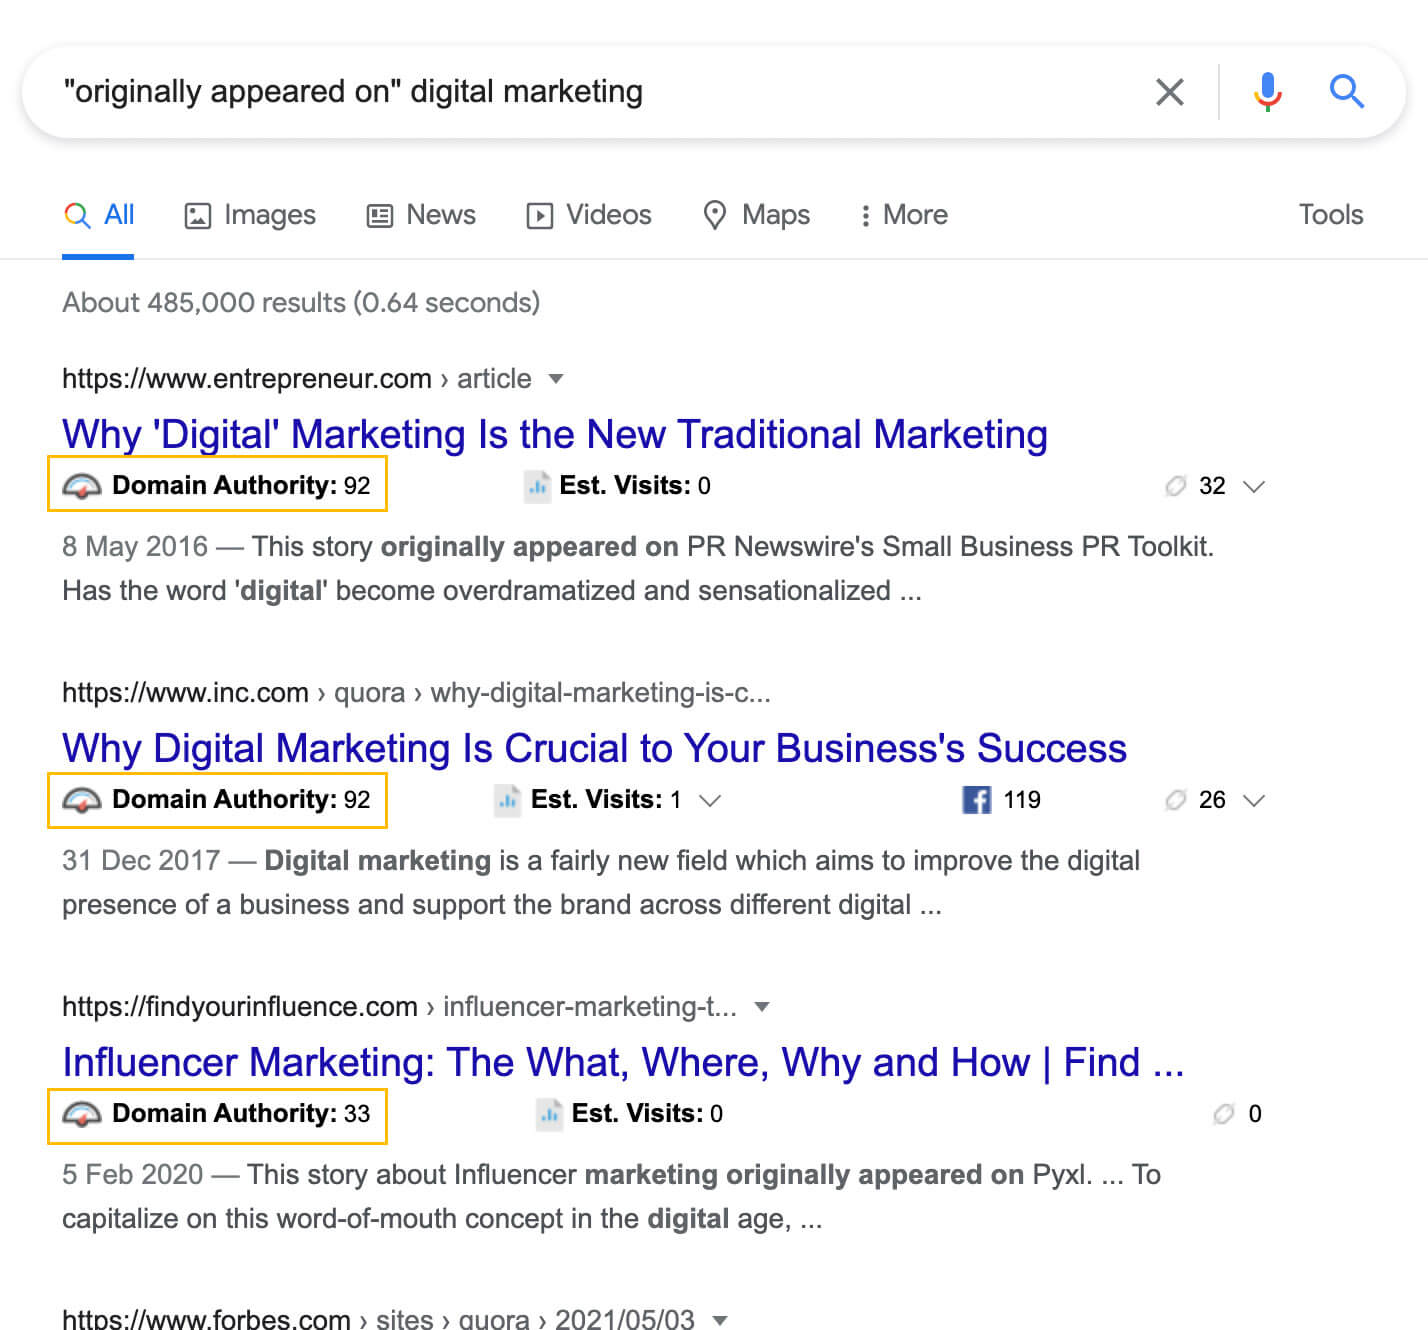The image size is (1428, 1330).
Task: Expand the findyourinfluence.com breadcrumb dropdown arrow
Action: (x=763, y=1007)
